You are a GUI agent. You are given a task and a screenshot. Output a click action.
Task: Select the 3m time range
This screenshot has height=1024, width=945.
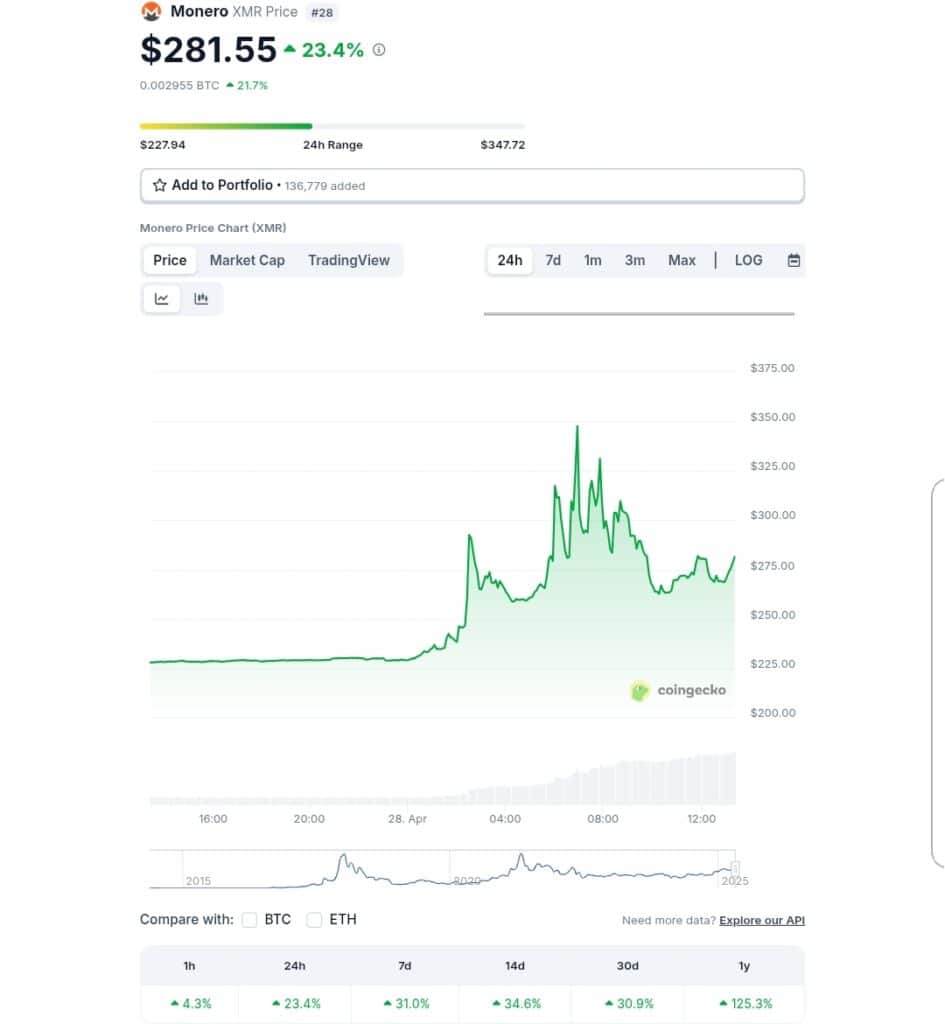coord(635,261)
